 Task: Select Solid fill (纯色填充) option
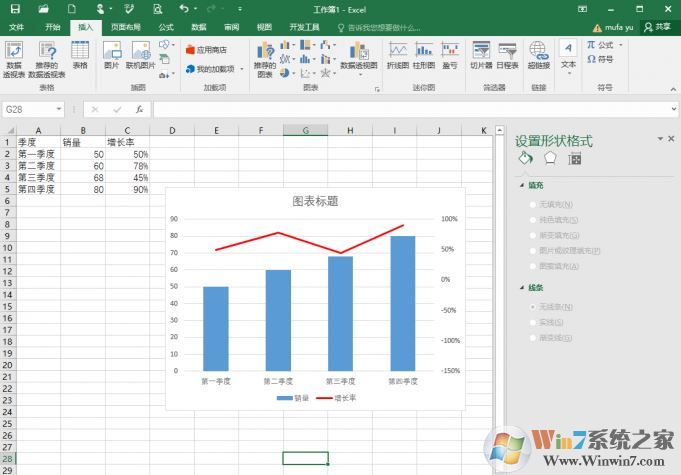[x=554, y=220]
